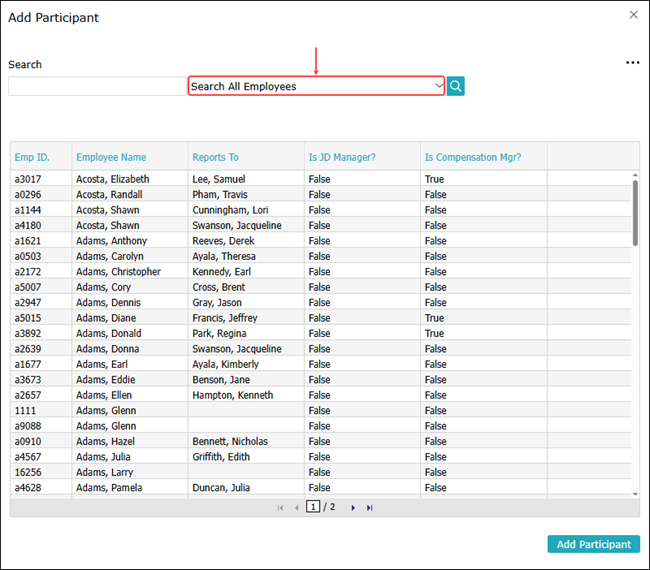This screenshot has width=650, height=570.
Task: Sort by the Emp ID. column header
Action: (32, 157)
